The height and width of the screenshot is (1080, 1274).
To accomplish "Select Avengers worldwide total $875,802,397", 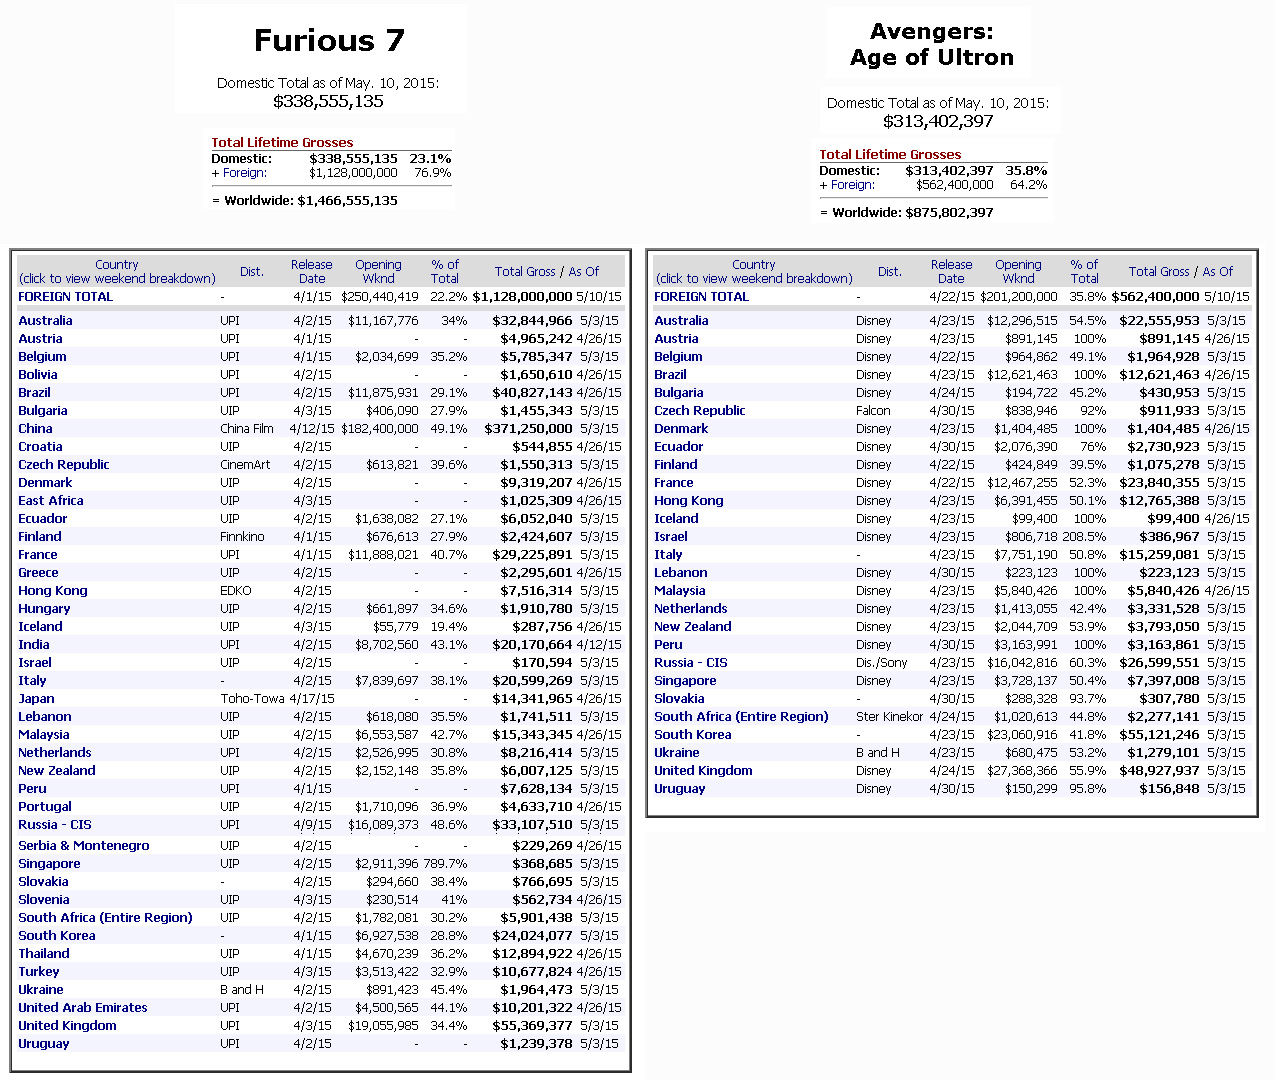I will click(949, 213).
